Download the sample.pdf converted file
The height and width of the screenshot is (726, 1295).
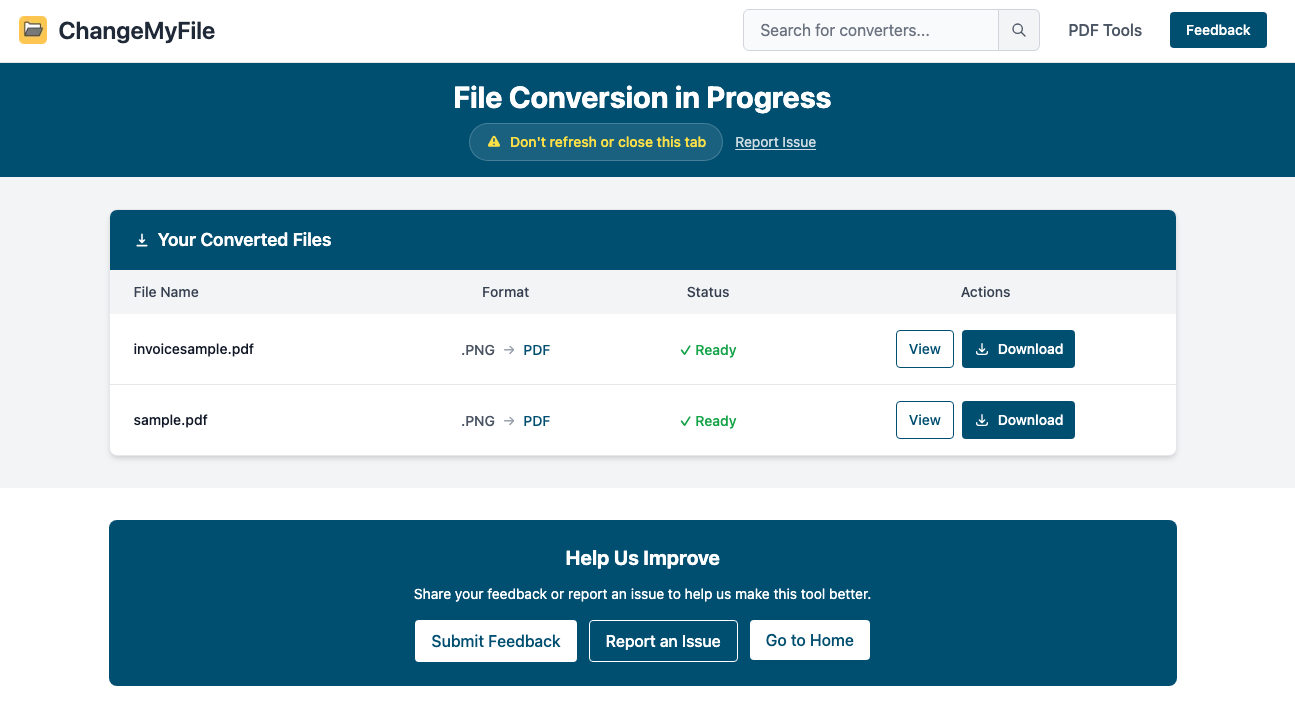(x=1018, y=420)
